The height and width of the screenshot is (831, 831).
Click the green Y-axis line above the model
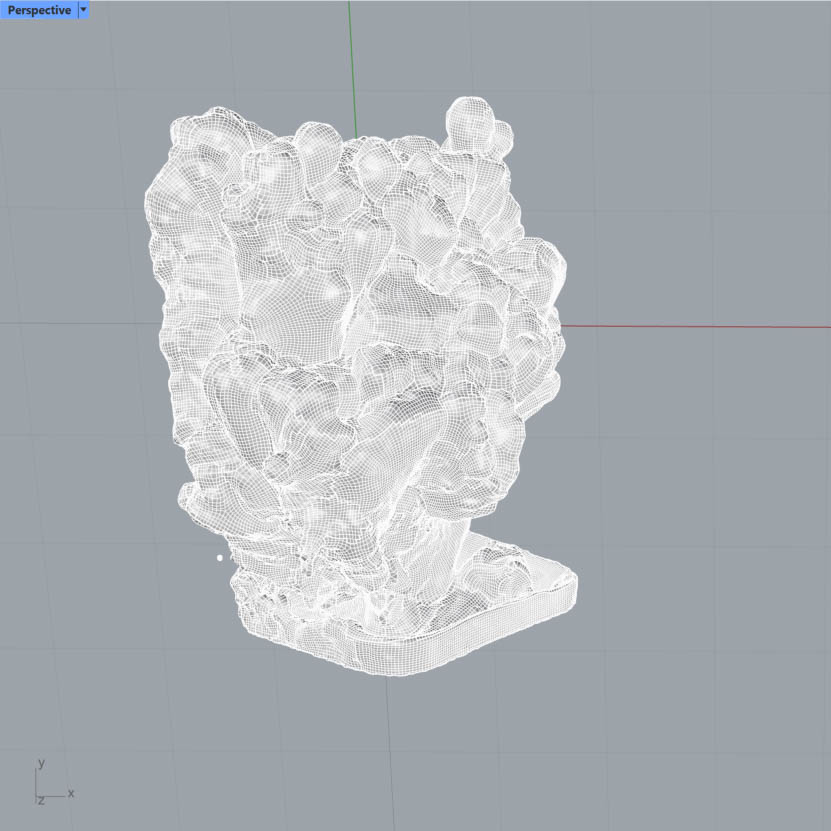pyautogui.click(x=351, y=60)
